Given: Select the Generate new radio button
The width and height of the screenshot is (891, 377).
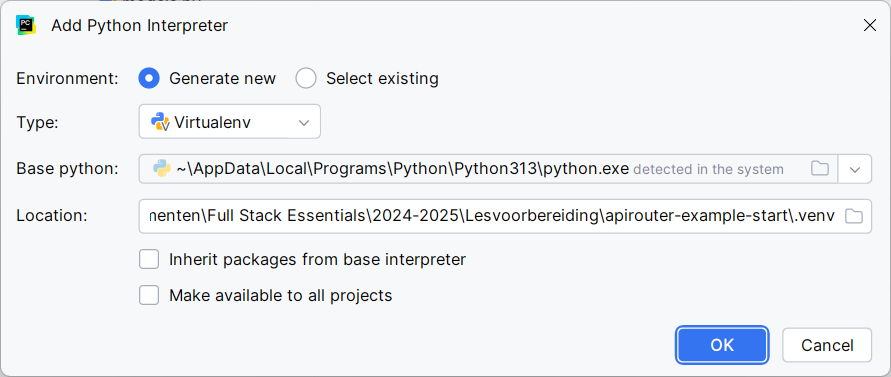Looking at the screenshot, I should pos(149,78).
